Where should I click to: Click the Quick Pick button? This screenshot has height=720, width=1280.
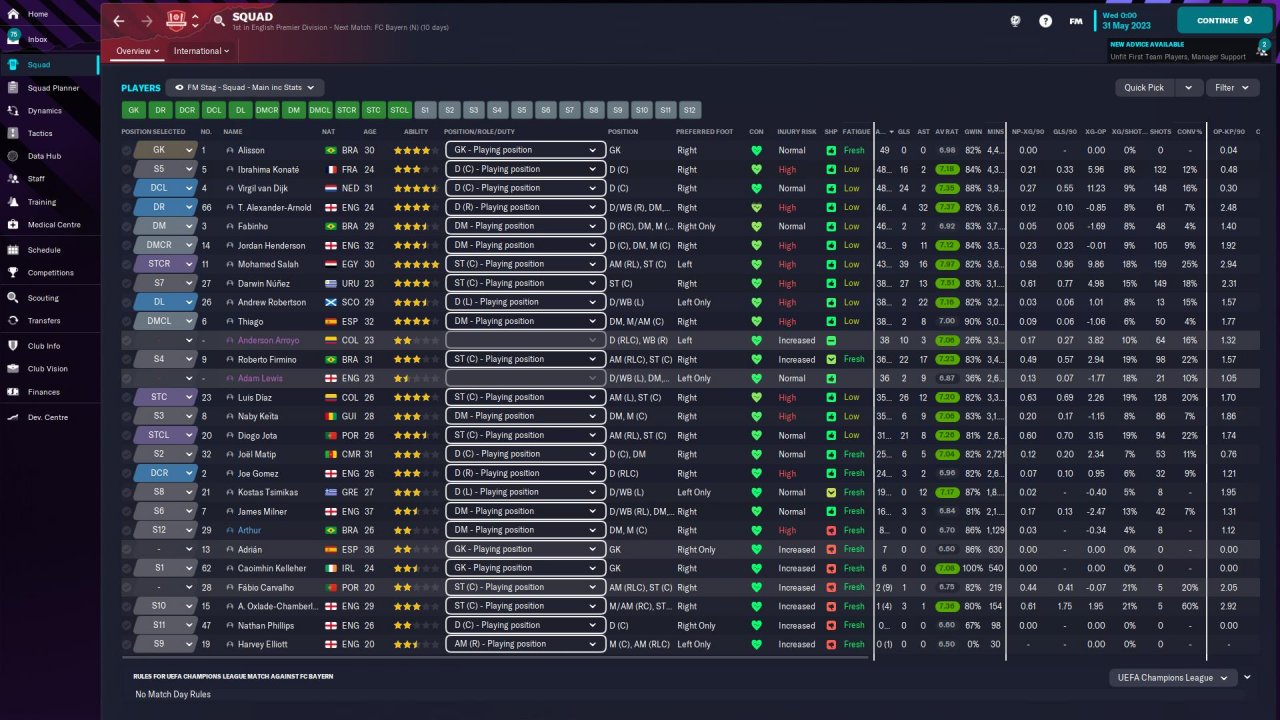click(1144, 88)
